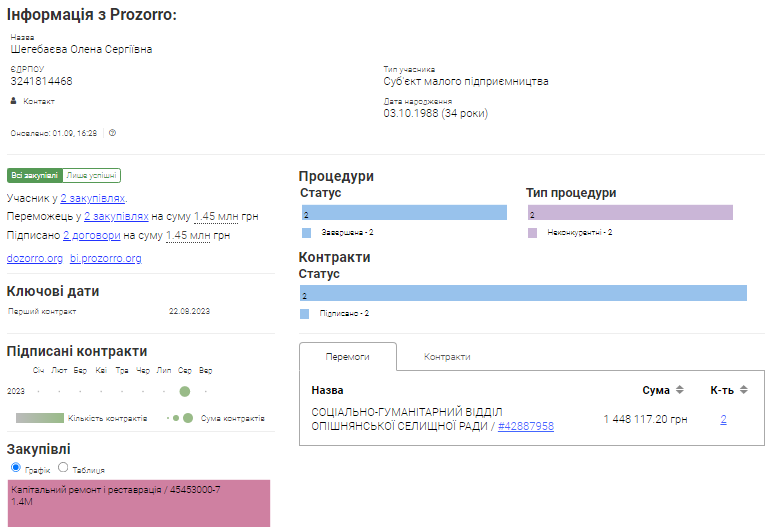772x527 pixels.
Task: Click the blue Підписано legend square
Action: coord(306,313)
